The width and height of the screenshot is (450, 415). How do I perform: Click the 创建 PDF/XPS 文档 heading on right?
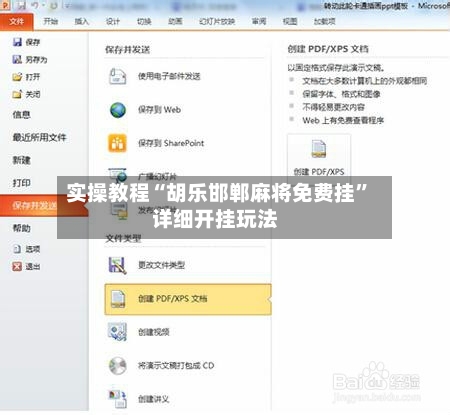click(328, 49)
